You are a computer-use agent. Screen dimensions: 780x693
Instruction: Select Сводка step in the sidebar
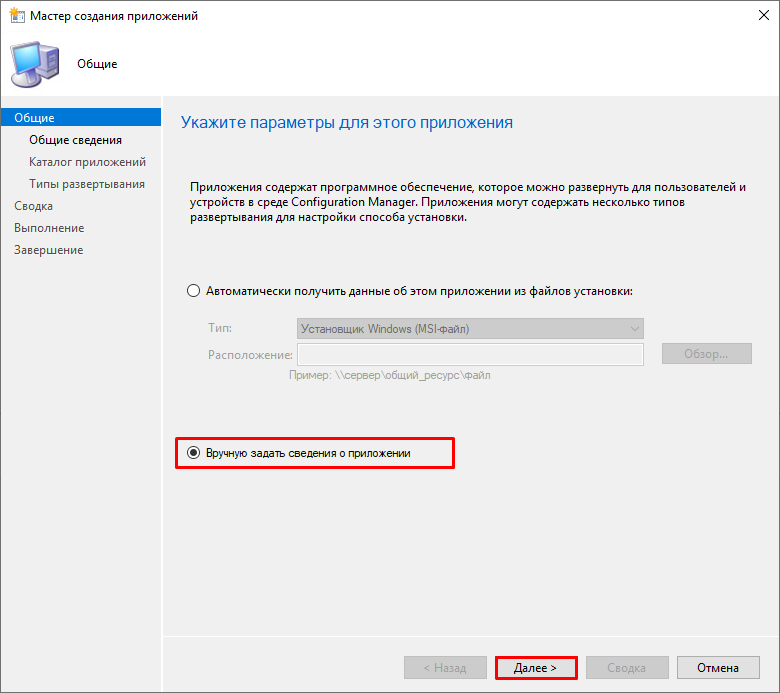pyautogui.click(x=33, y=205)
